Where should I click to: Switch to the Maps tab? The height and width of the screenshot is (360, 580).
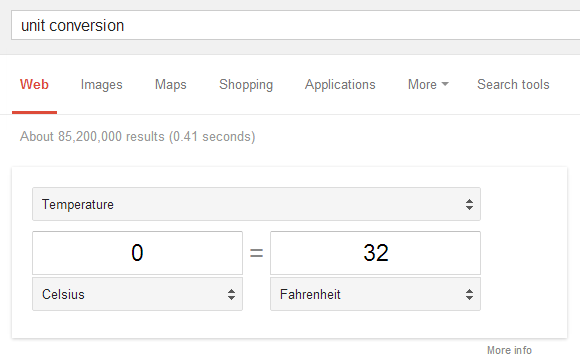pyautogui.click(x=171, y=85)
